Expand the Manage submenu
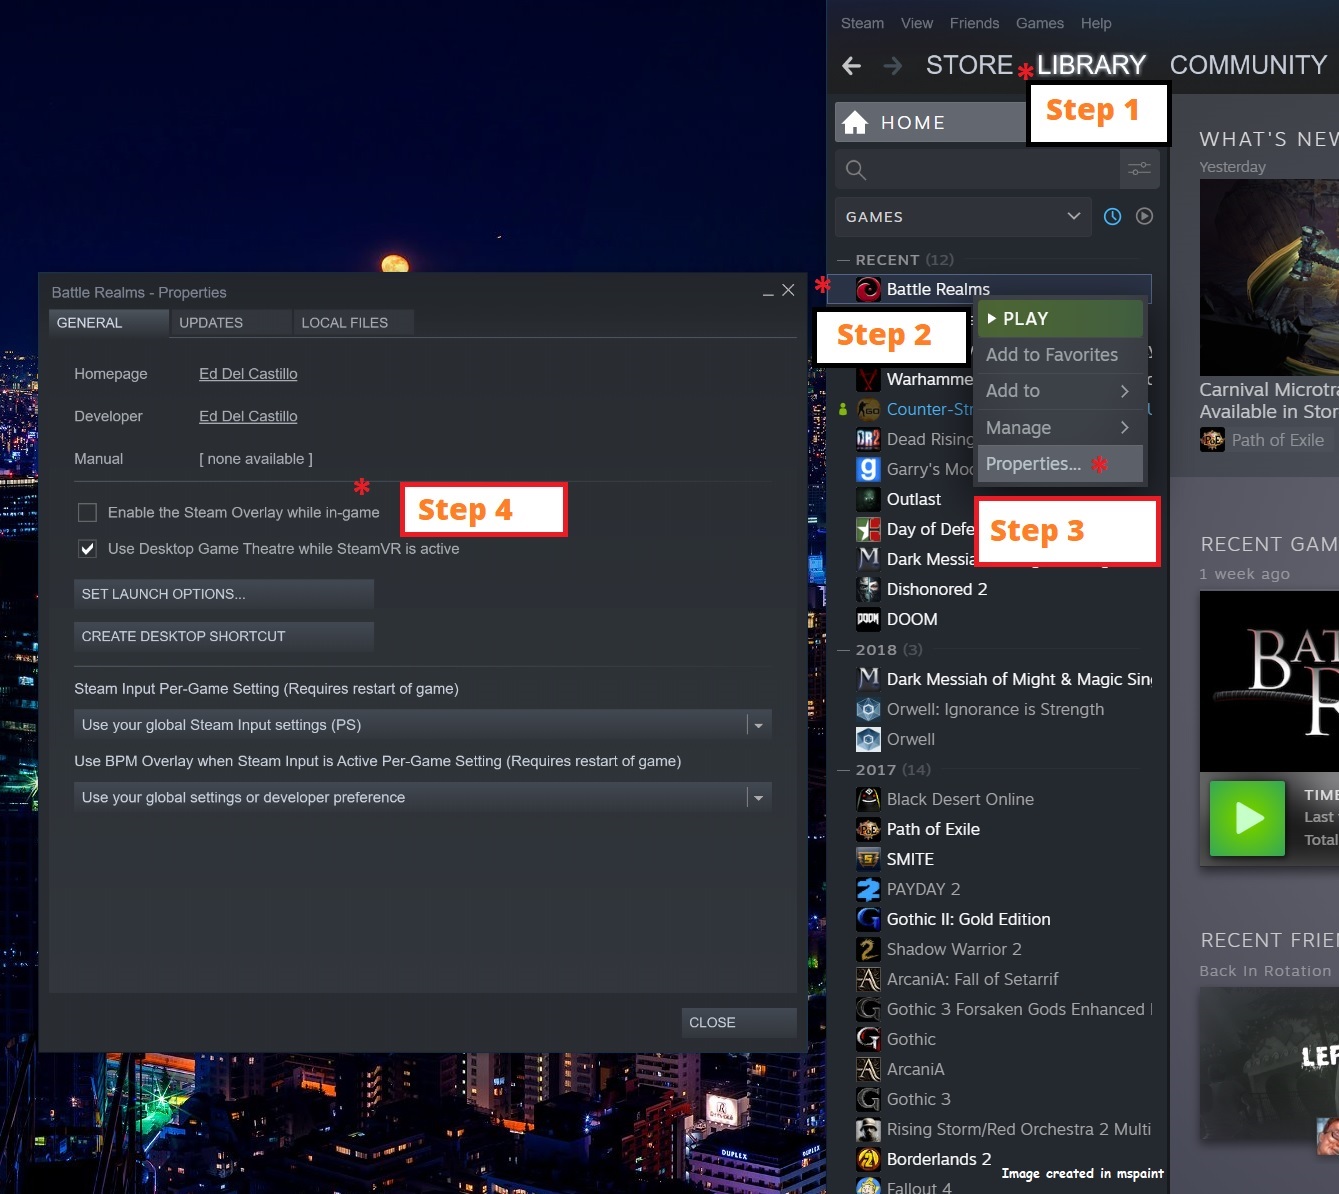The image size is (1339, 1194). coord(1060,428)
